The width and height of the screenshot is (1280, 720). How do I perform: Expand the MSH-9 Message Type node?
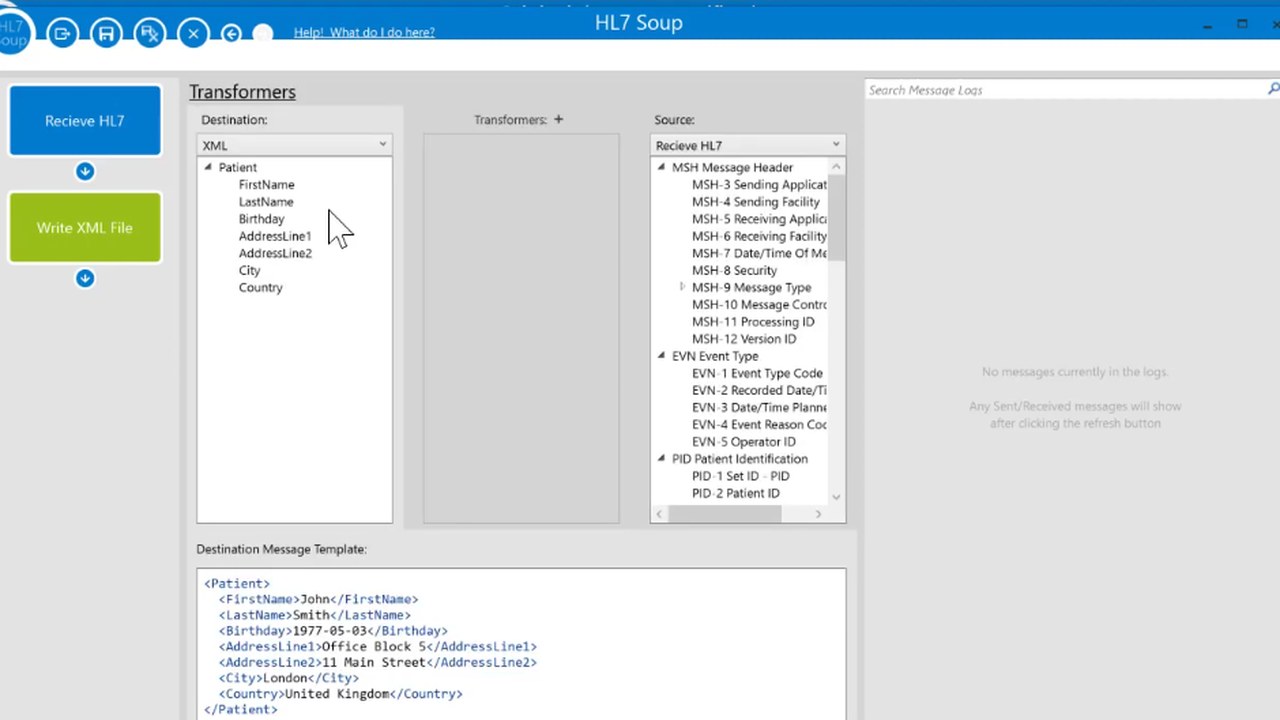point(682,287)
